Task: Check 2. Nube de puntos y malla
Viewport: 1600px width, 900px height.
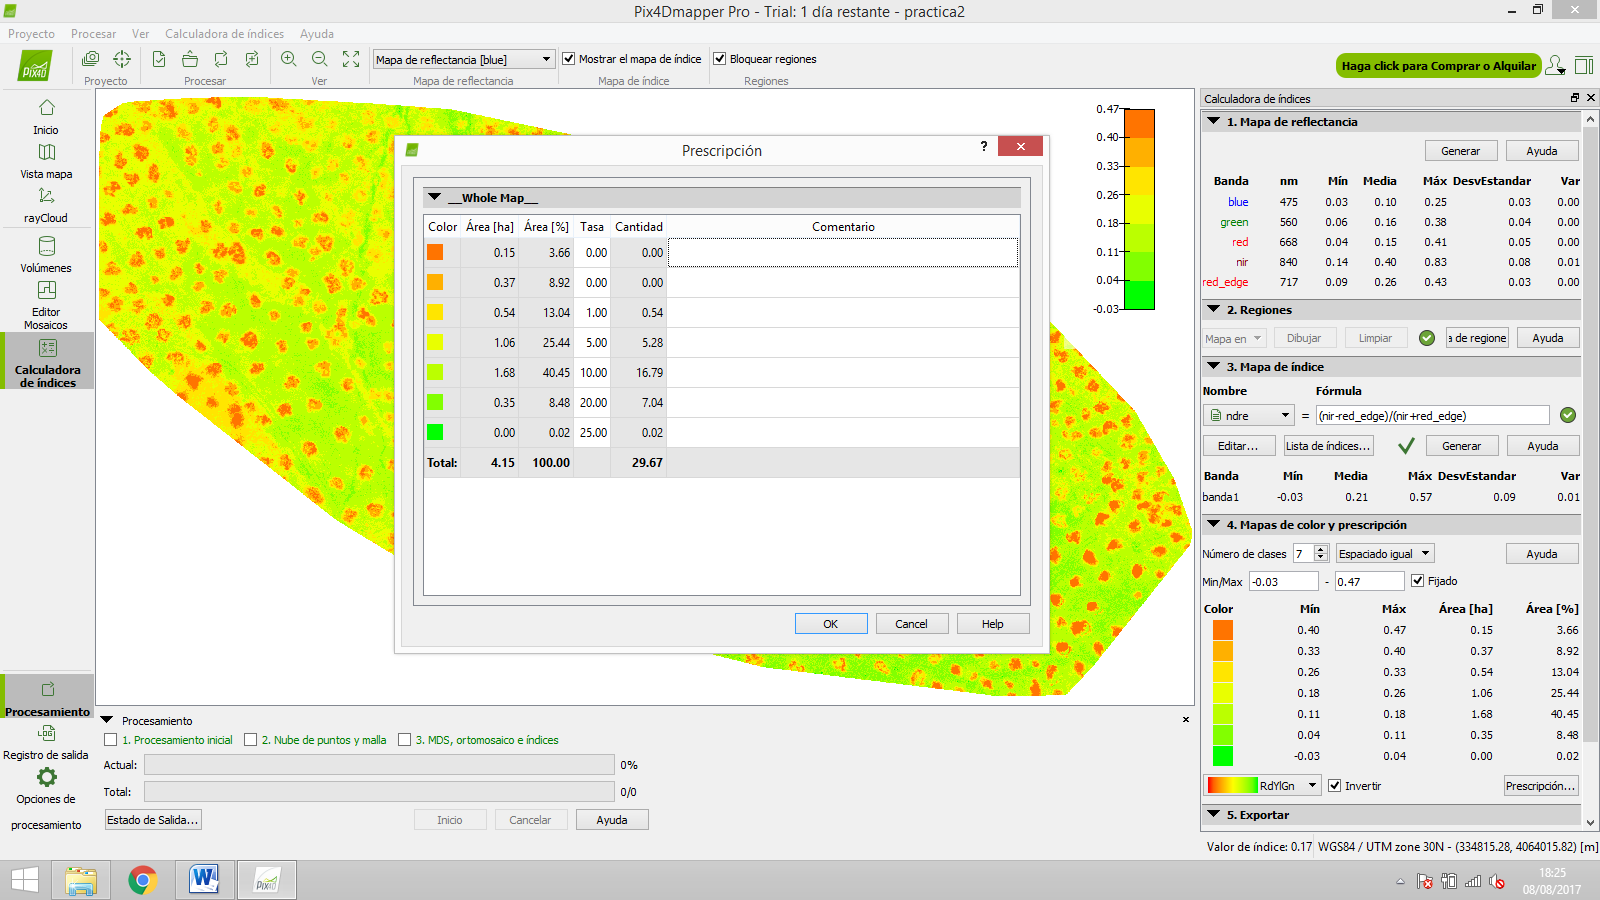Action: [x=250, y=740]
